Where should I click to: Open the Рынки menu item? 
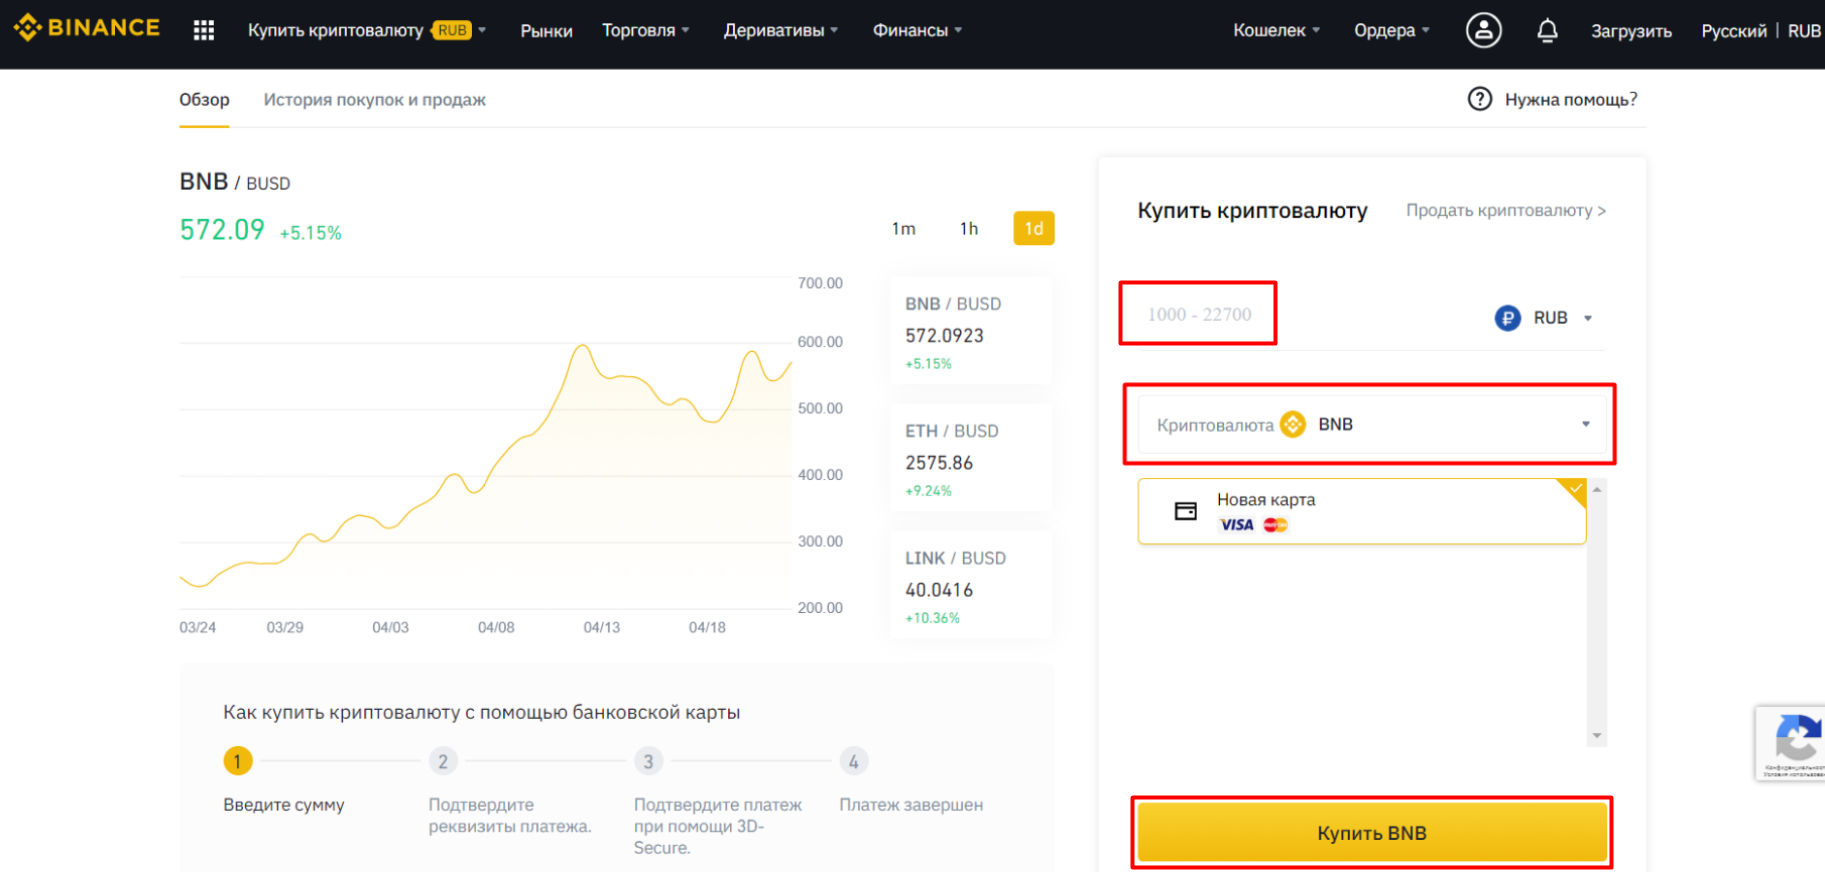546,31
